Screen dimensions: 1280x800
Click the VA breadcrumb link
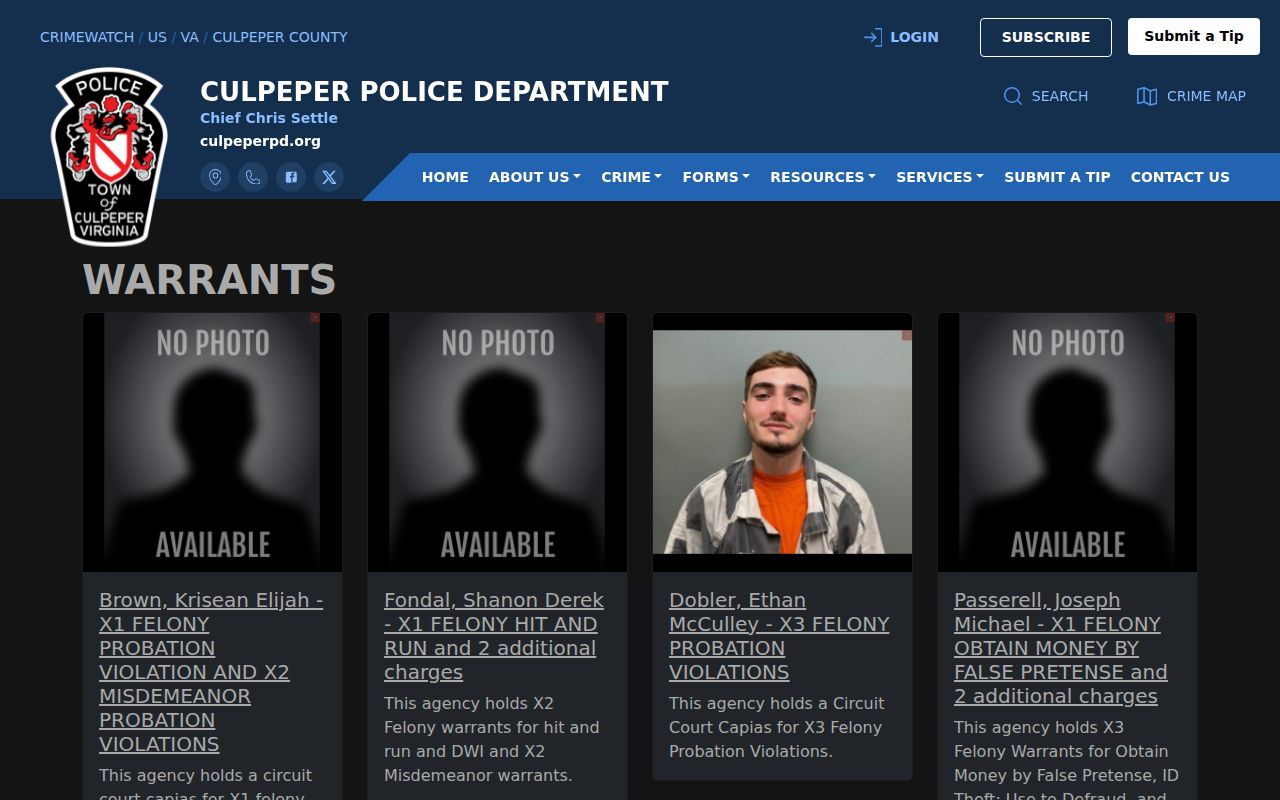pyautogui.click(x=189, y=37)
